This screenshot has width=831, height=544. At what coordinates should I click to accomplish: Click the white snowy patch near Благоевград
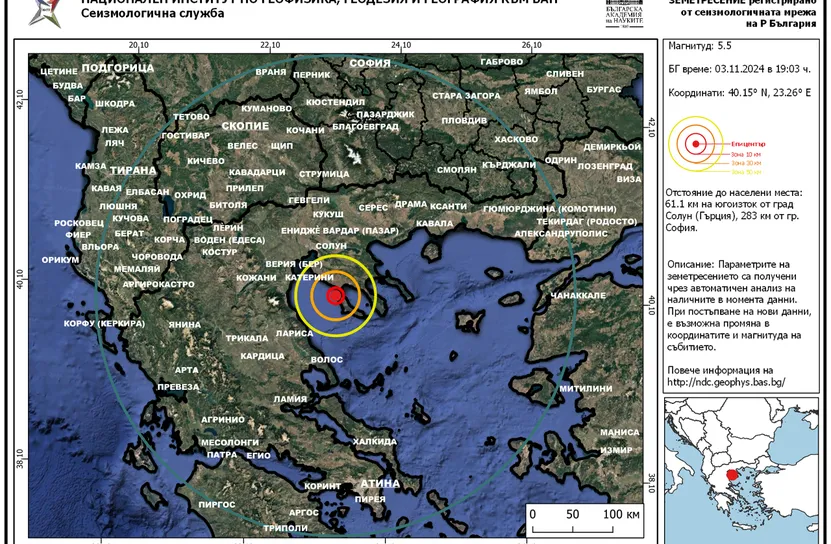click(x=351, y=155)
